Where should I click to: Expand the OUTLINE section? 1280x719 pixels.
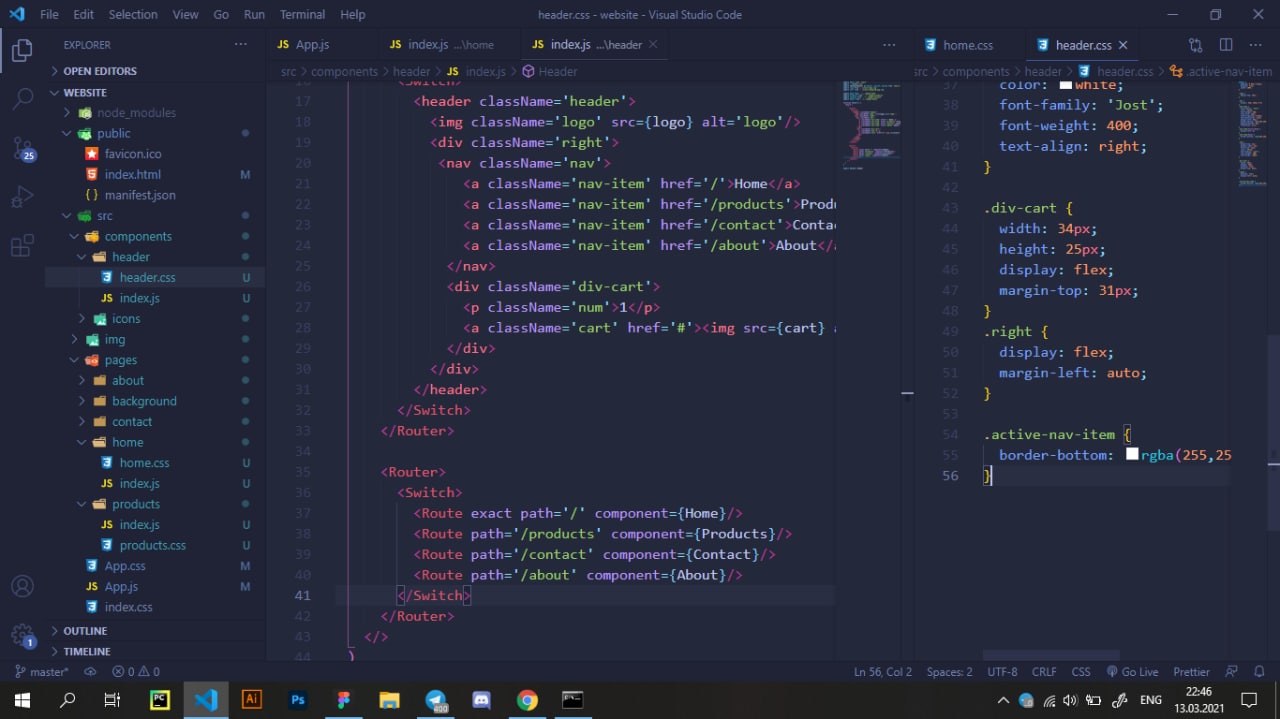tap(85, 631)
